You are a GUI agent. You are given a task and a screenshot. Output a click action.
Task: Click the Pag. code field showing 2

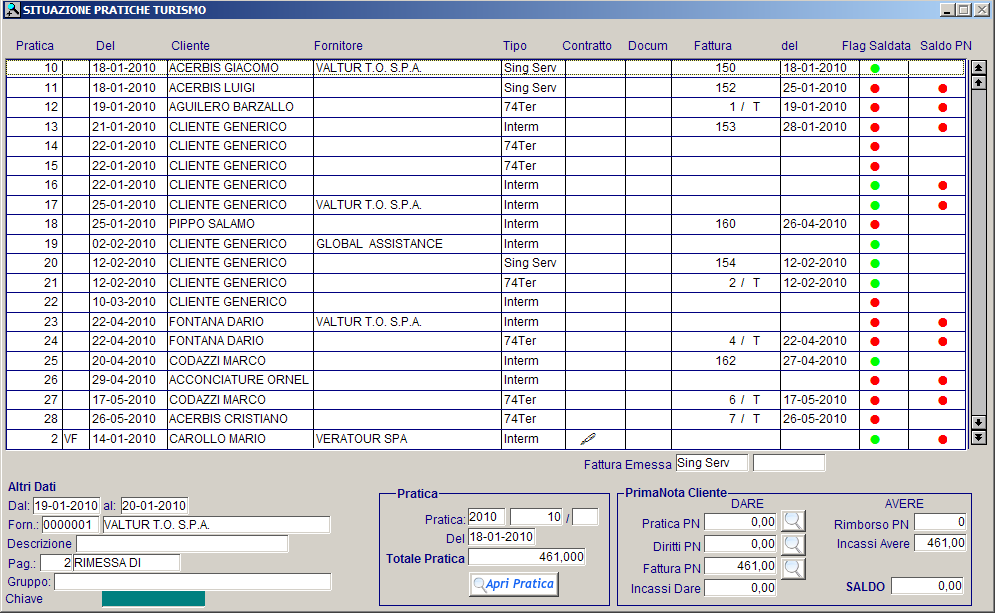pos(56,563)
